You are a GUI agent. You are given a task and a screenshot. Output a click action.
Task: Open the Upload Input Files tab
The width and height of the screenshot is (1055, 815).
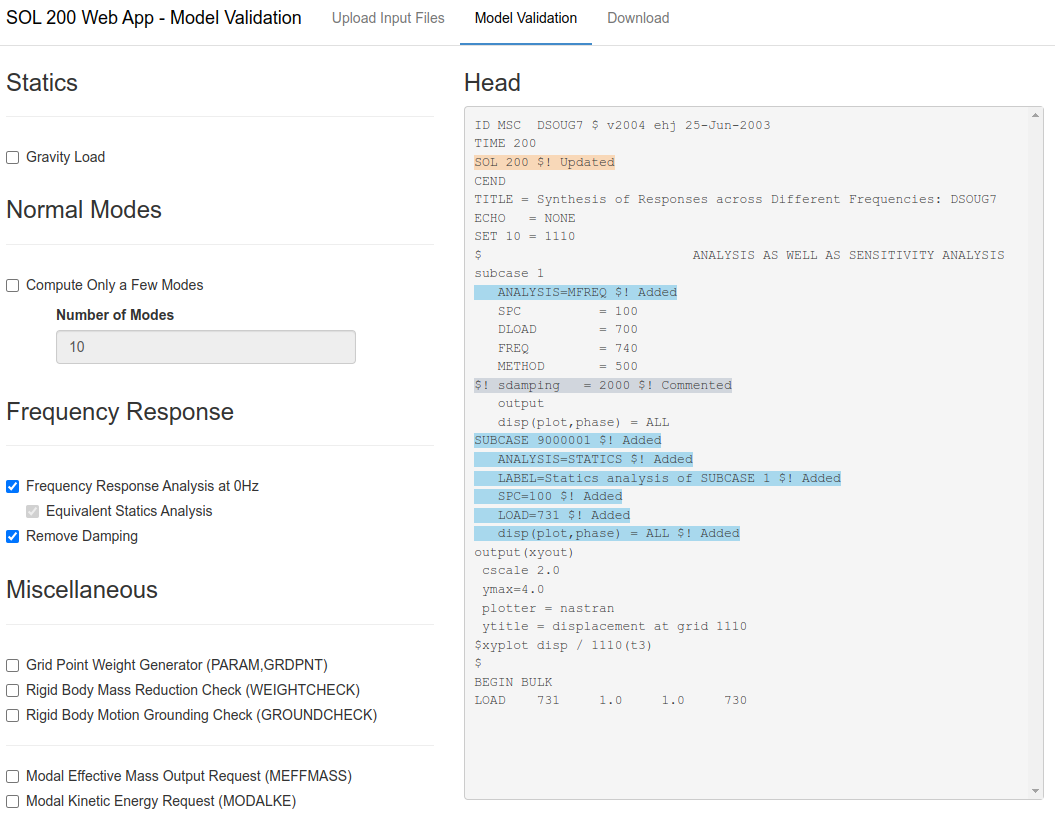(388, 18)
